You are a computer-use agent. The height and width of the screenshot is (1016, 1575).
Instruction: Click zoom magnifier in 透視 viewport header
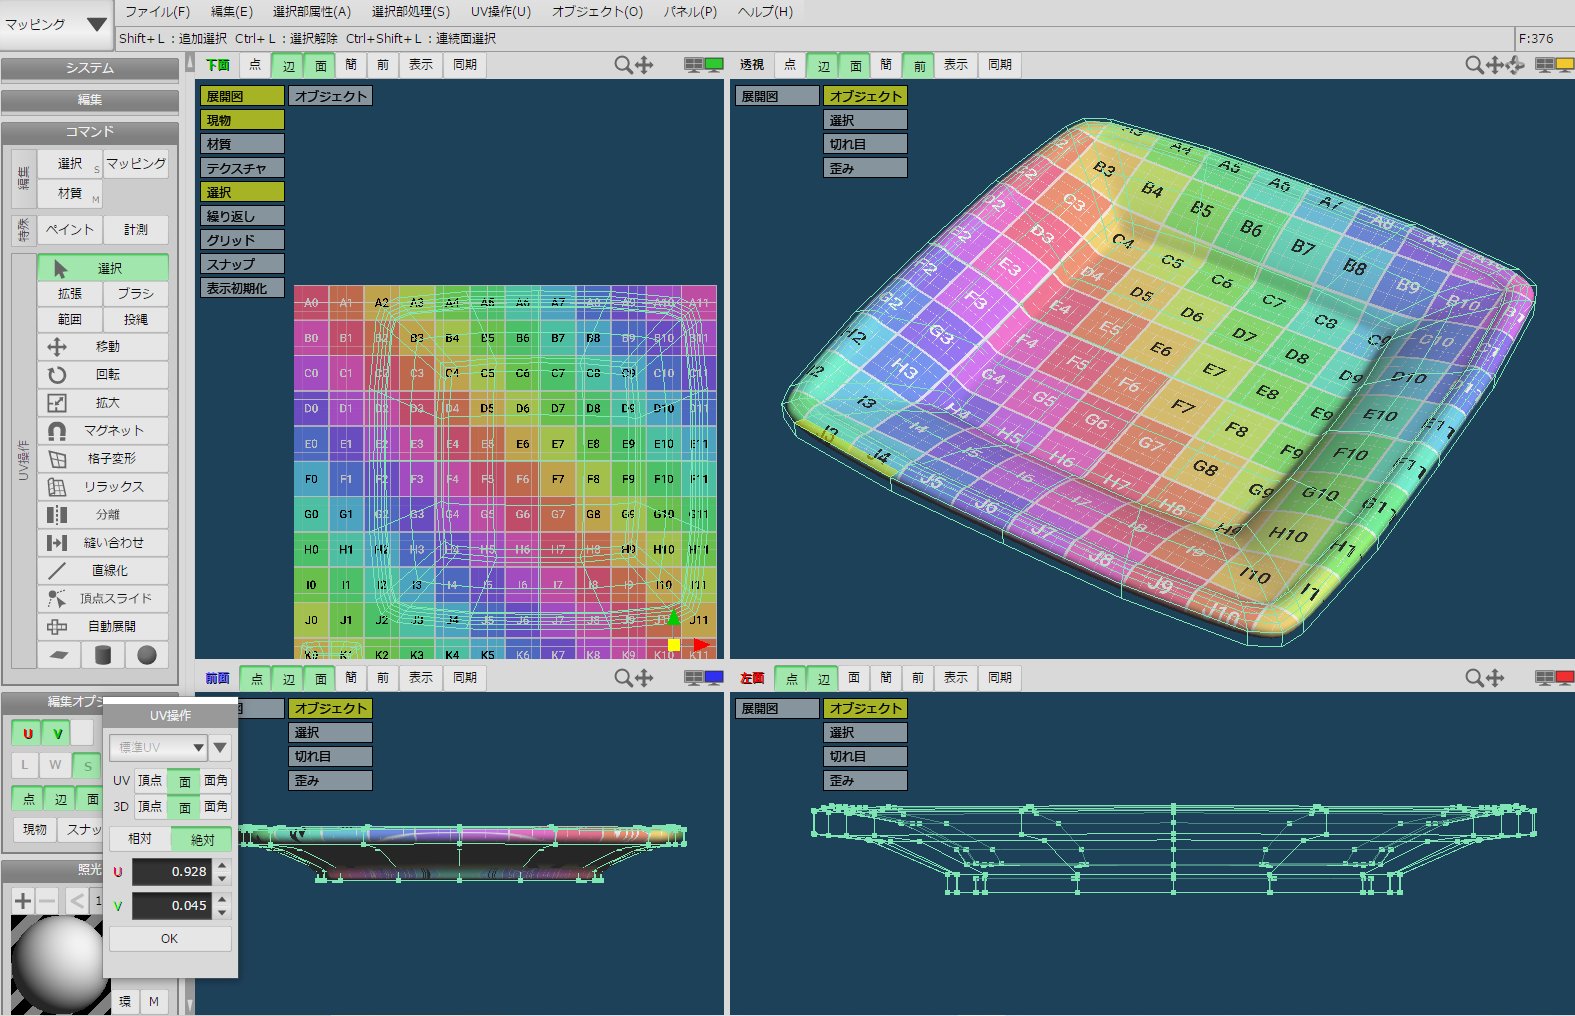coord(1474,65)
